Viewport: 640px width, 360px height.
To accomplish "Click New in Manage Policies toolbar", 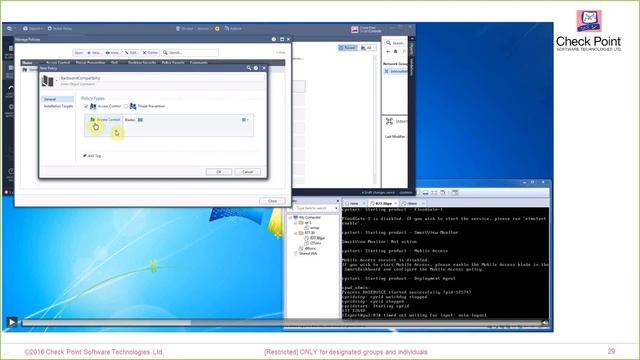I will point(94,53).
